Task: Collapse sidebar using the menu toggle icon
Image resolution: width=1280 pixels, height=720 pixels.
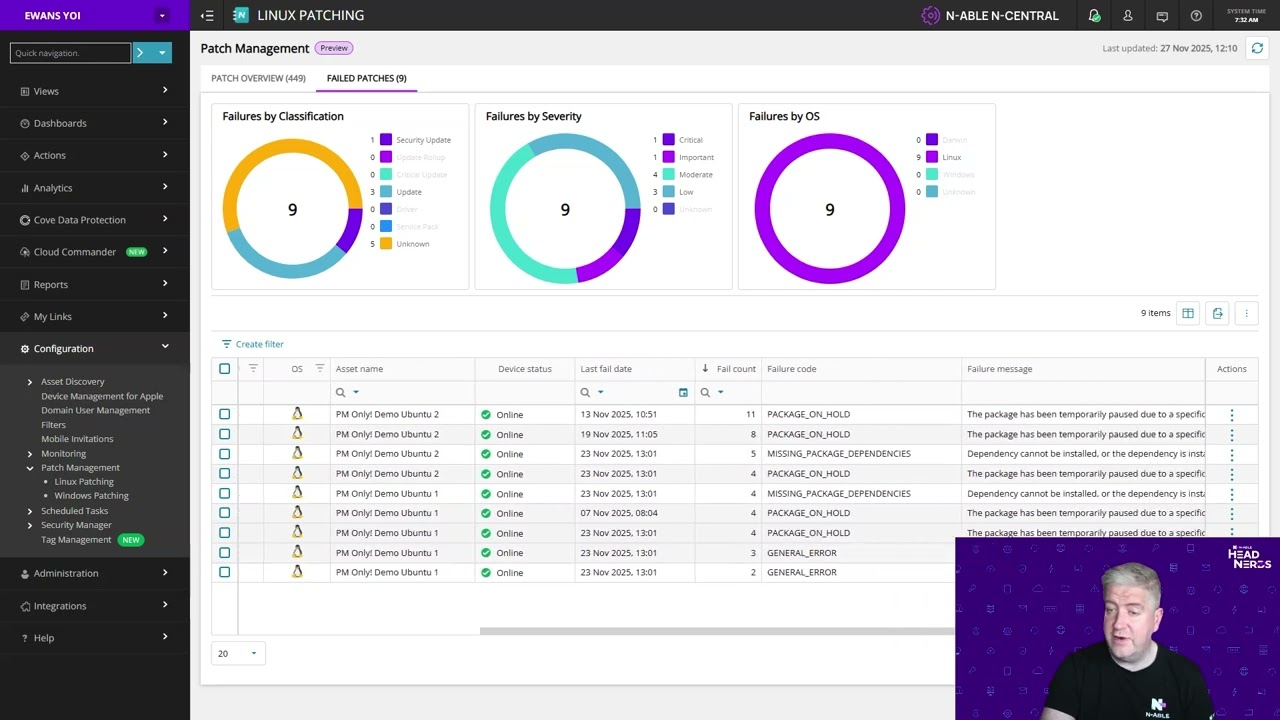Action: pos(207,16)
